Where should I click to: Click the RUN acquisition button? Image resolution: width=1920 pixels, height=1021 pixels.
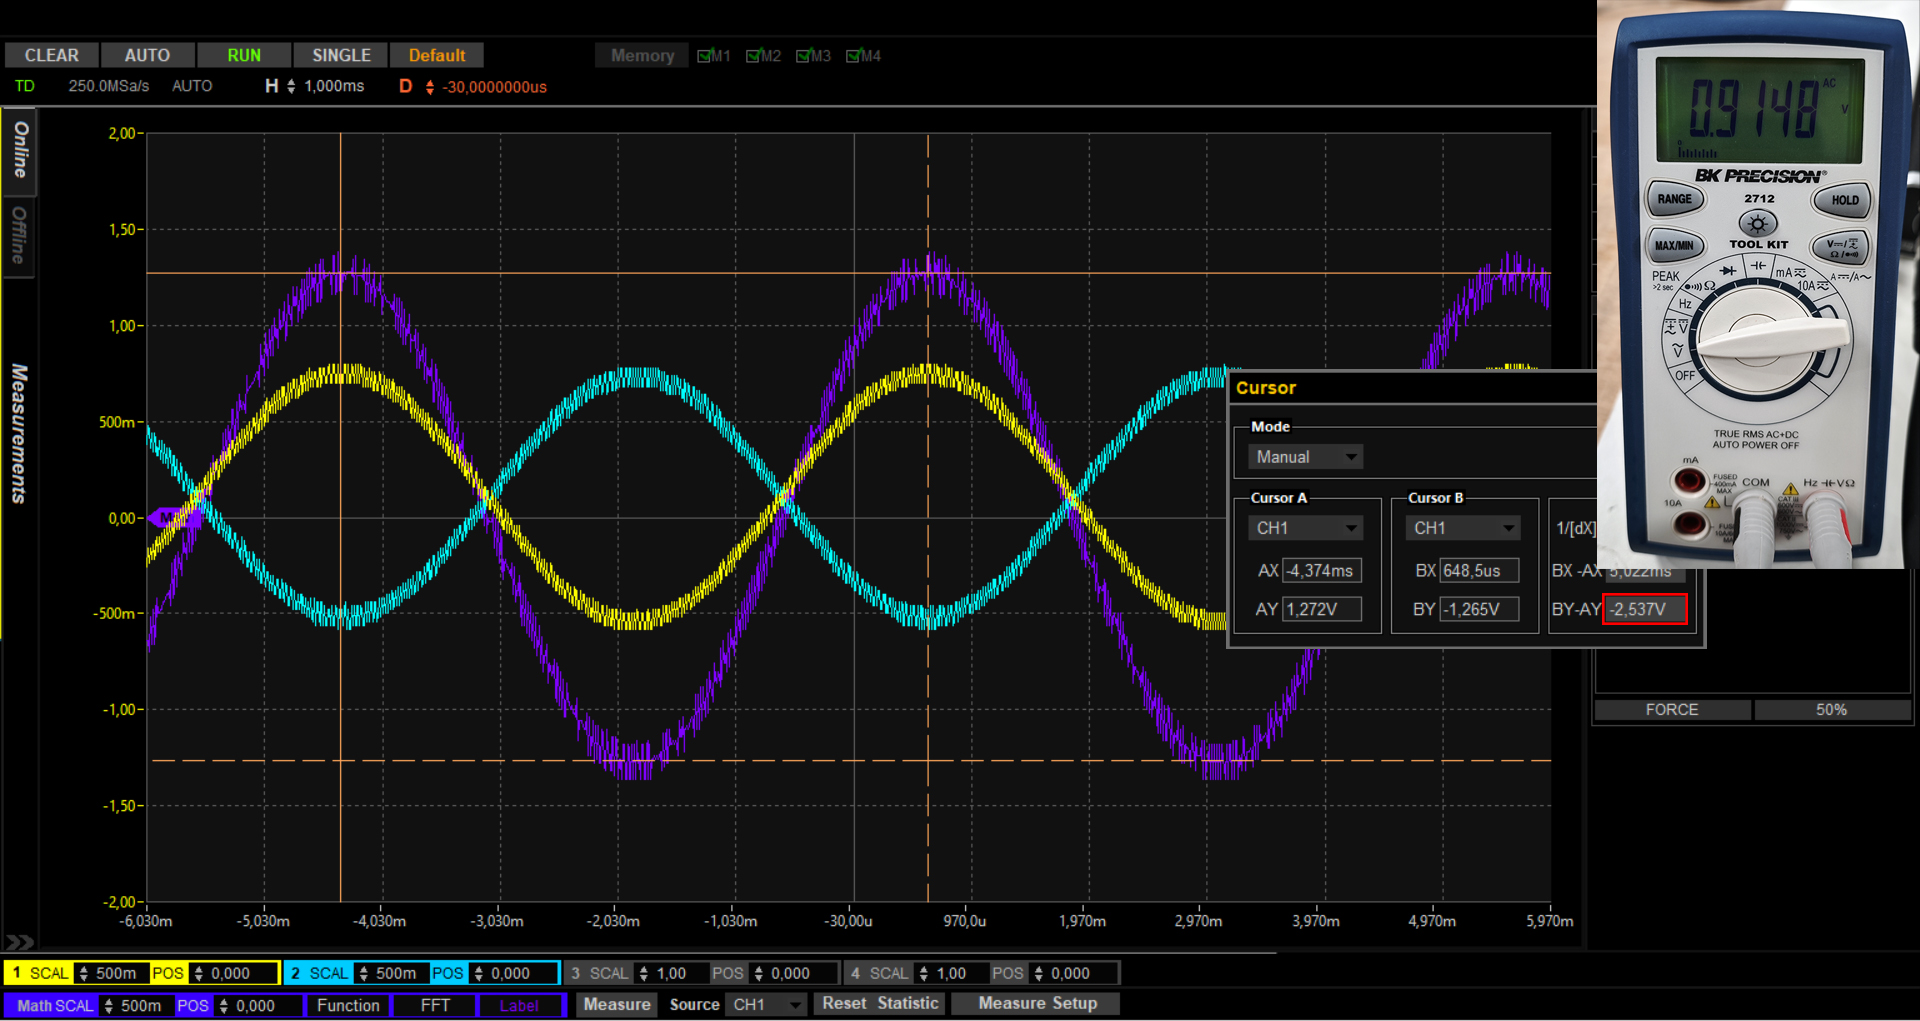[x=244, y=55]
